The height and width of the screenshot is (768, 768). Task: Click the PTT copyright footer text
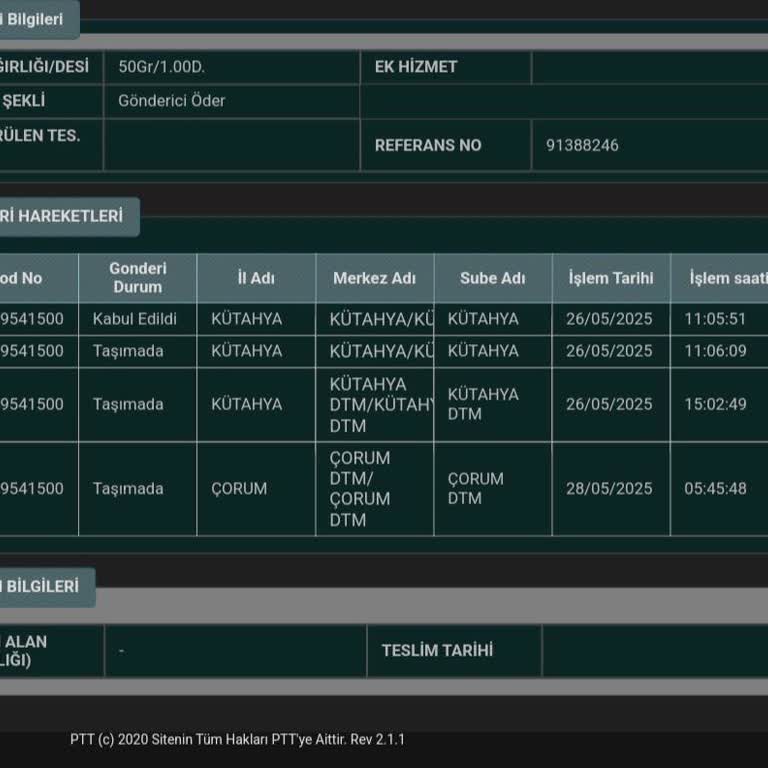click(237, 740)
